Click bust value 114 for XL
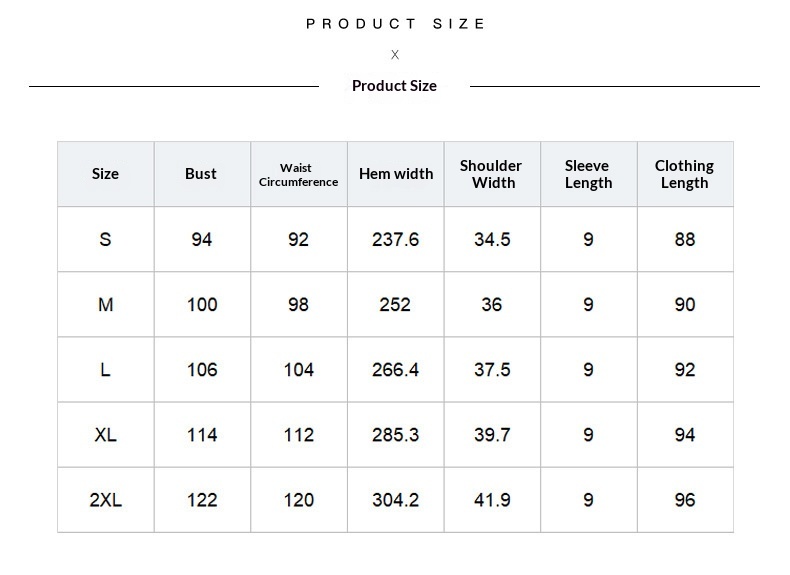Image resolution: width=790 pixels, height=575 pixels. point(202,434)
